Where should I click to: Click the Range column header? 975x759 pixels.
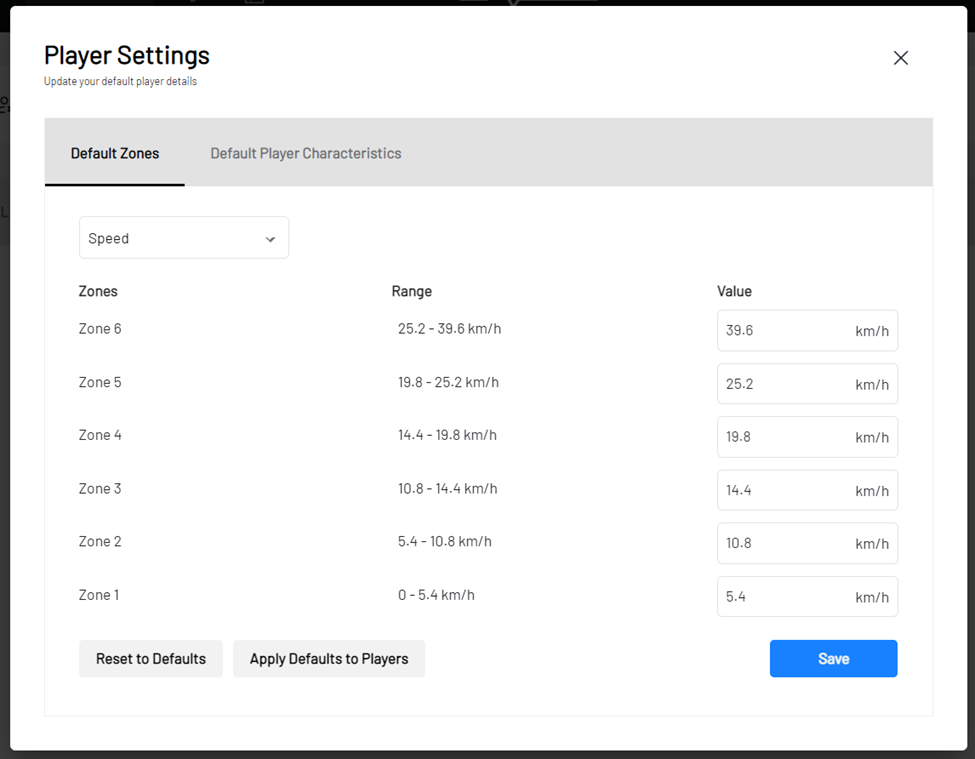(x=412, y=292)
